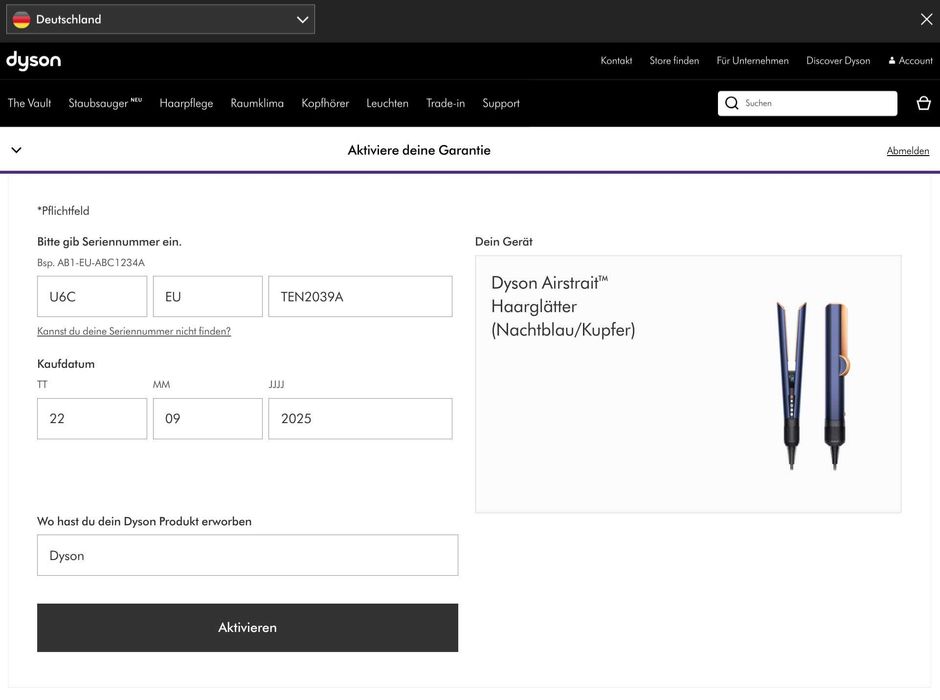Click the purchase location Dyson field
940x700 pixels.
(247, 555)
